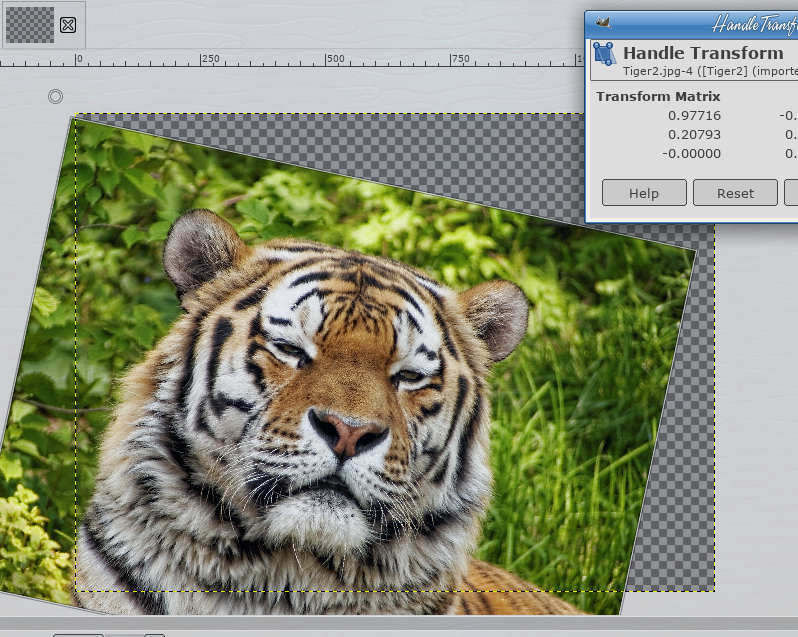Close the image tab with the X icon
The width and height of the screenshot is (798, 637).
(68, 25)
